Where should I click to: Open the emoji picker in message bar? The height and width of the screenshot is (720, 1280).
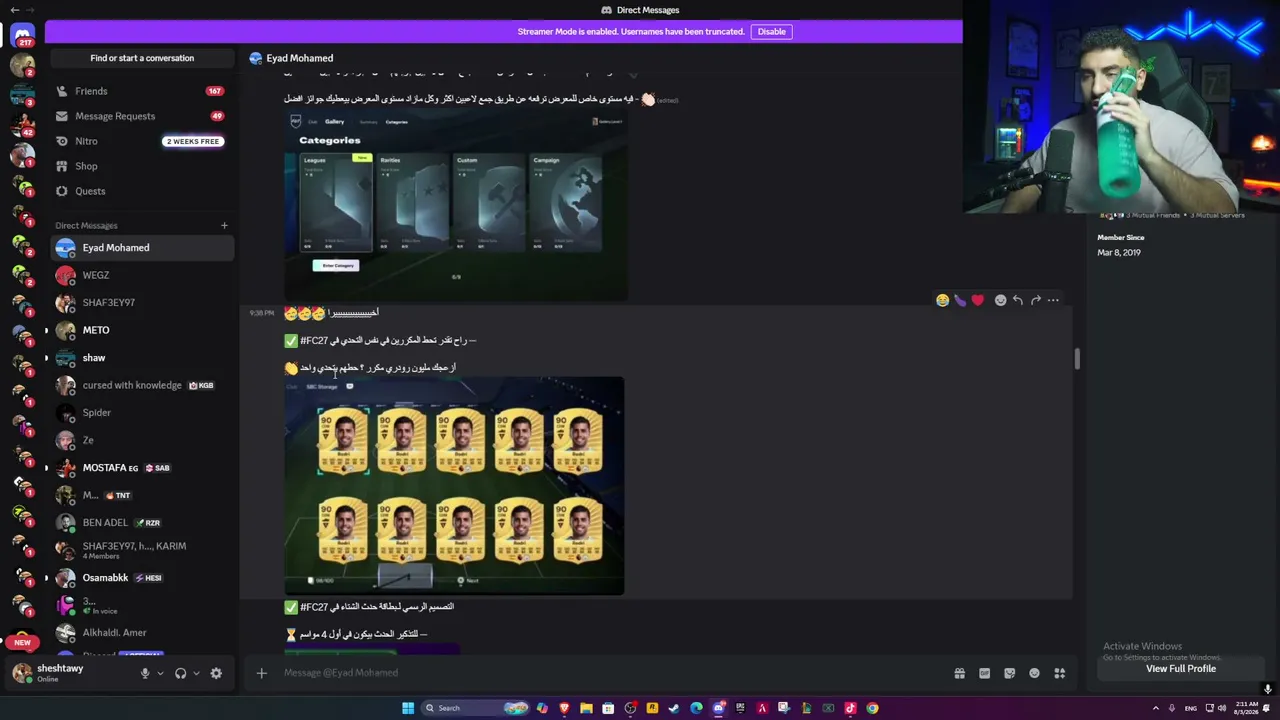[x=1034, y=673]
